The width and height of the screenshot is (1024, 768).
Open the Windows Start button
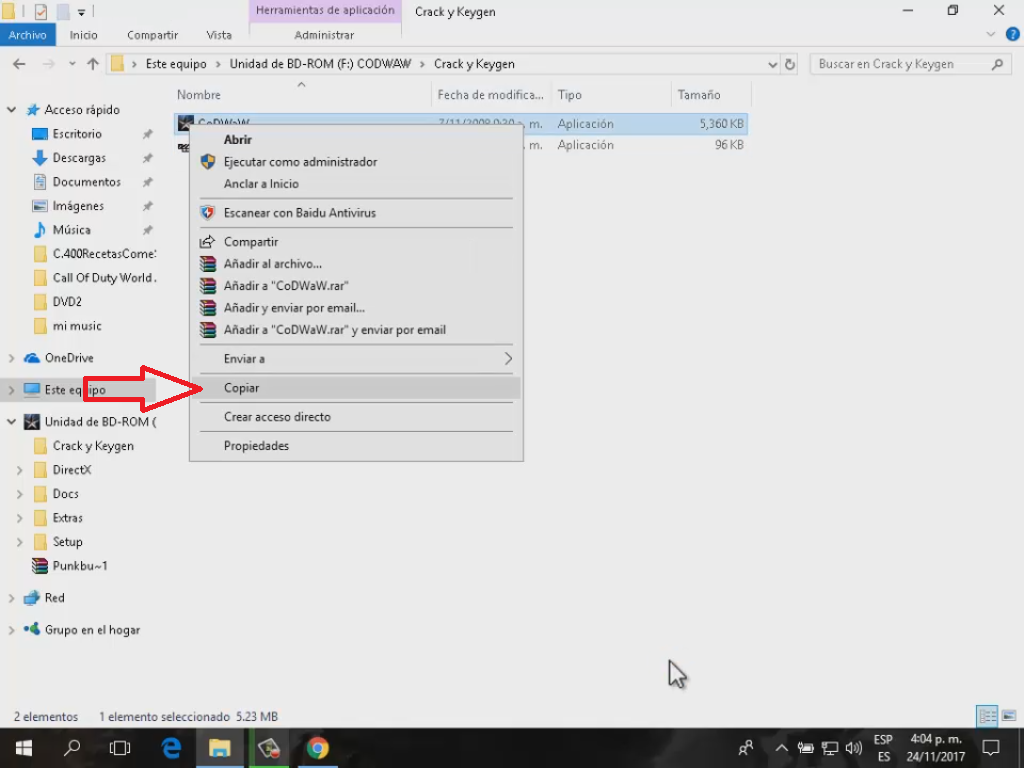pyautogui.click(x=24, y=748)
